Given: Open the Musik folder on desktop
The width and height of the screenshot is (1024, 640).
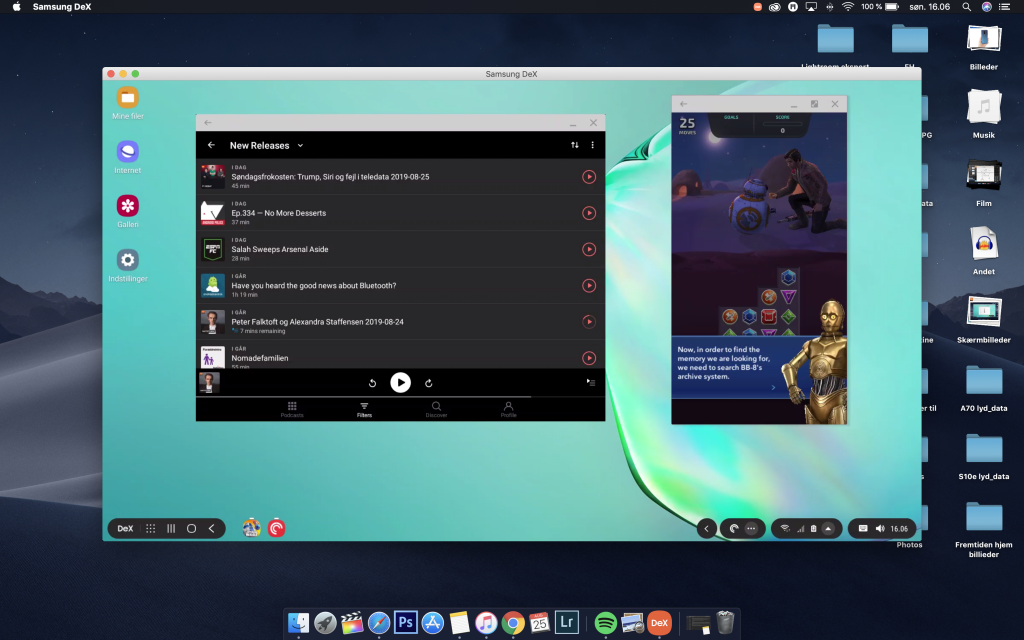Looking at the screenshot, I should coord(984,114).
